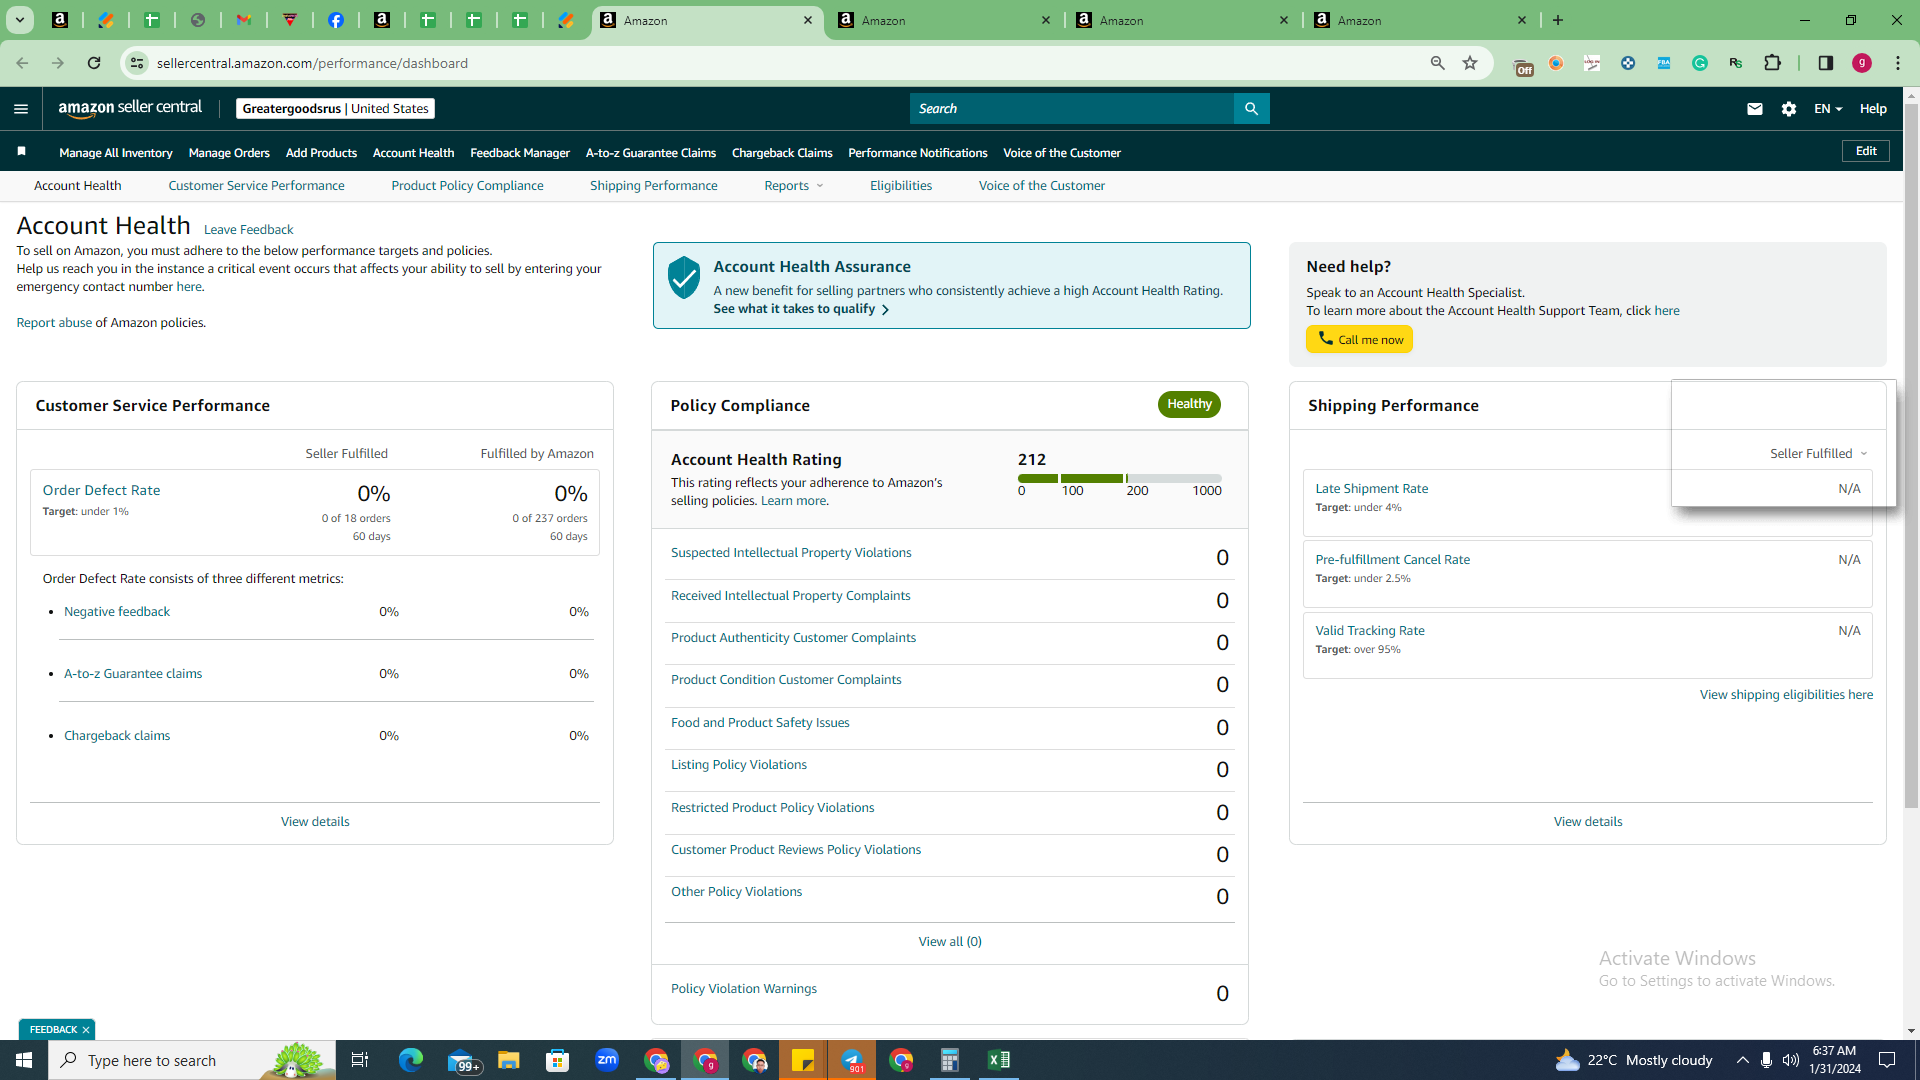The width and height of the screenshot is (1920, 1080).
Task: Open the Eligibilities tab
Action: (x=901, y=186)
